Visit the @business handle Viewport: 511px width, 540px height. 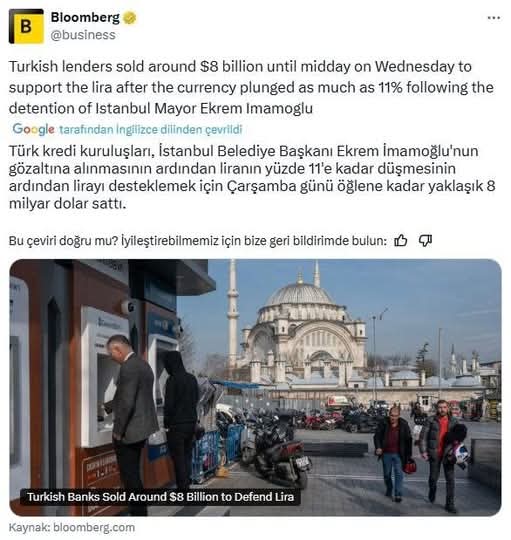83,35
